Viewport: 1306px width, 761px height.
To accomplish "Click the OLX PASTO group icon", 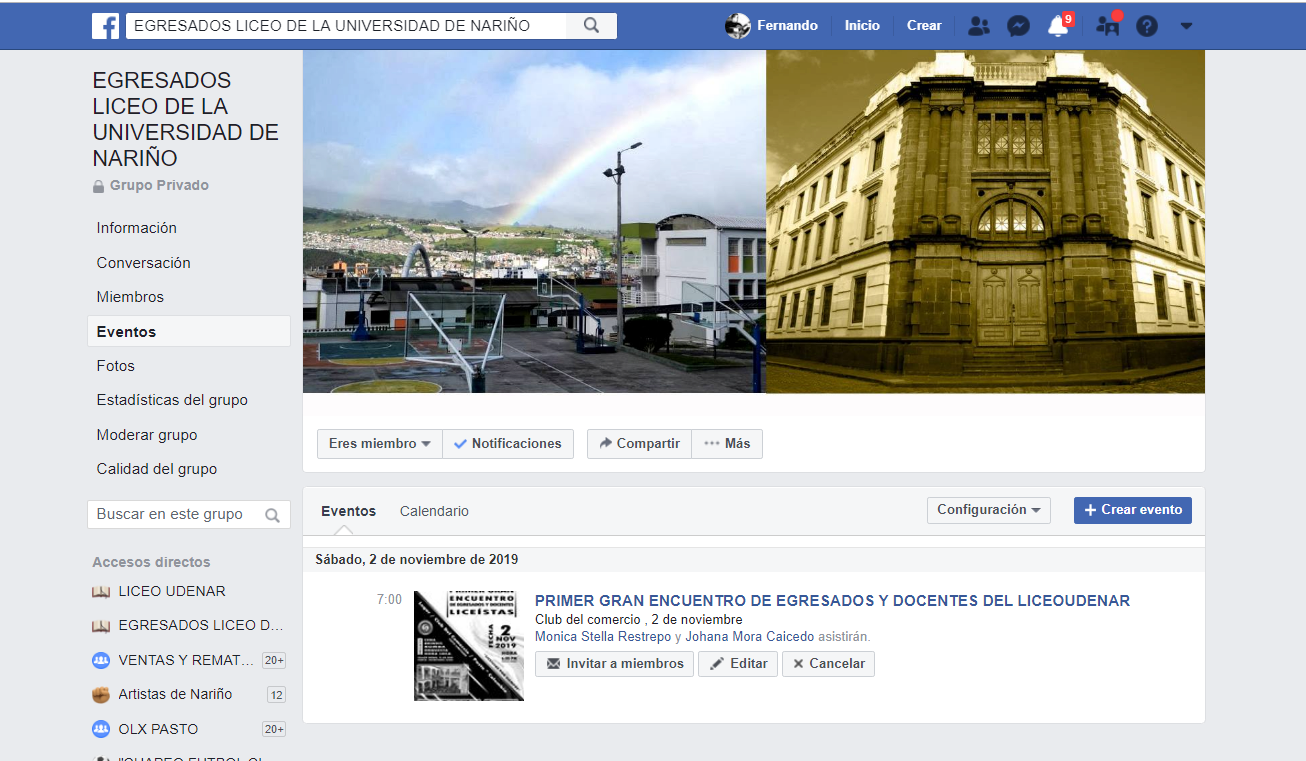I will point(101,729).
